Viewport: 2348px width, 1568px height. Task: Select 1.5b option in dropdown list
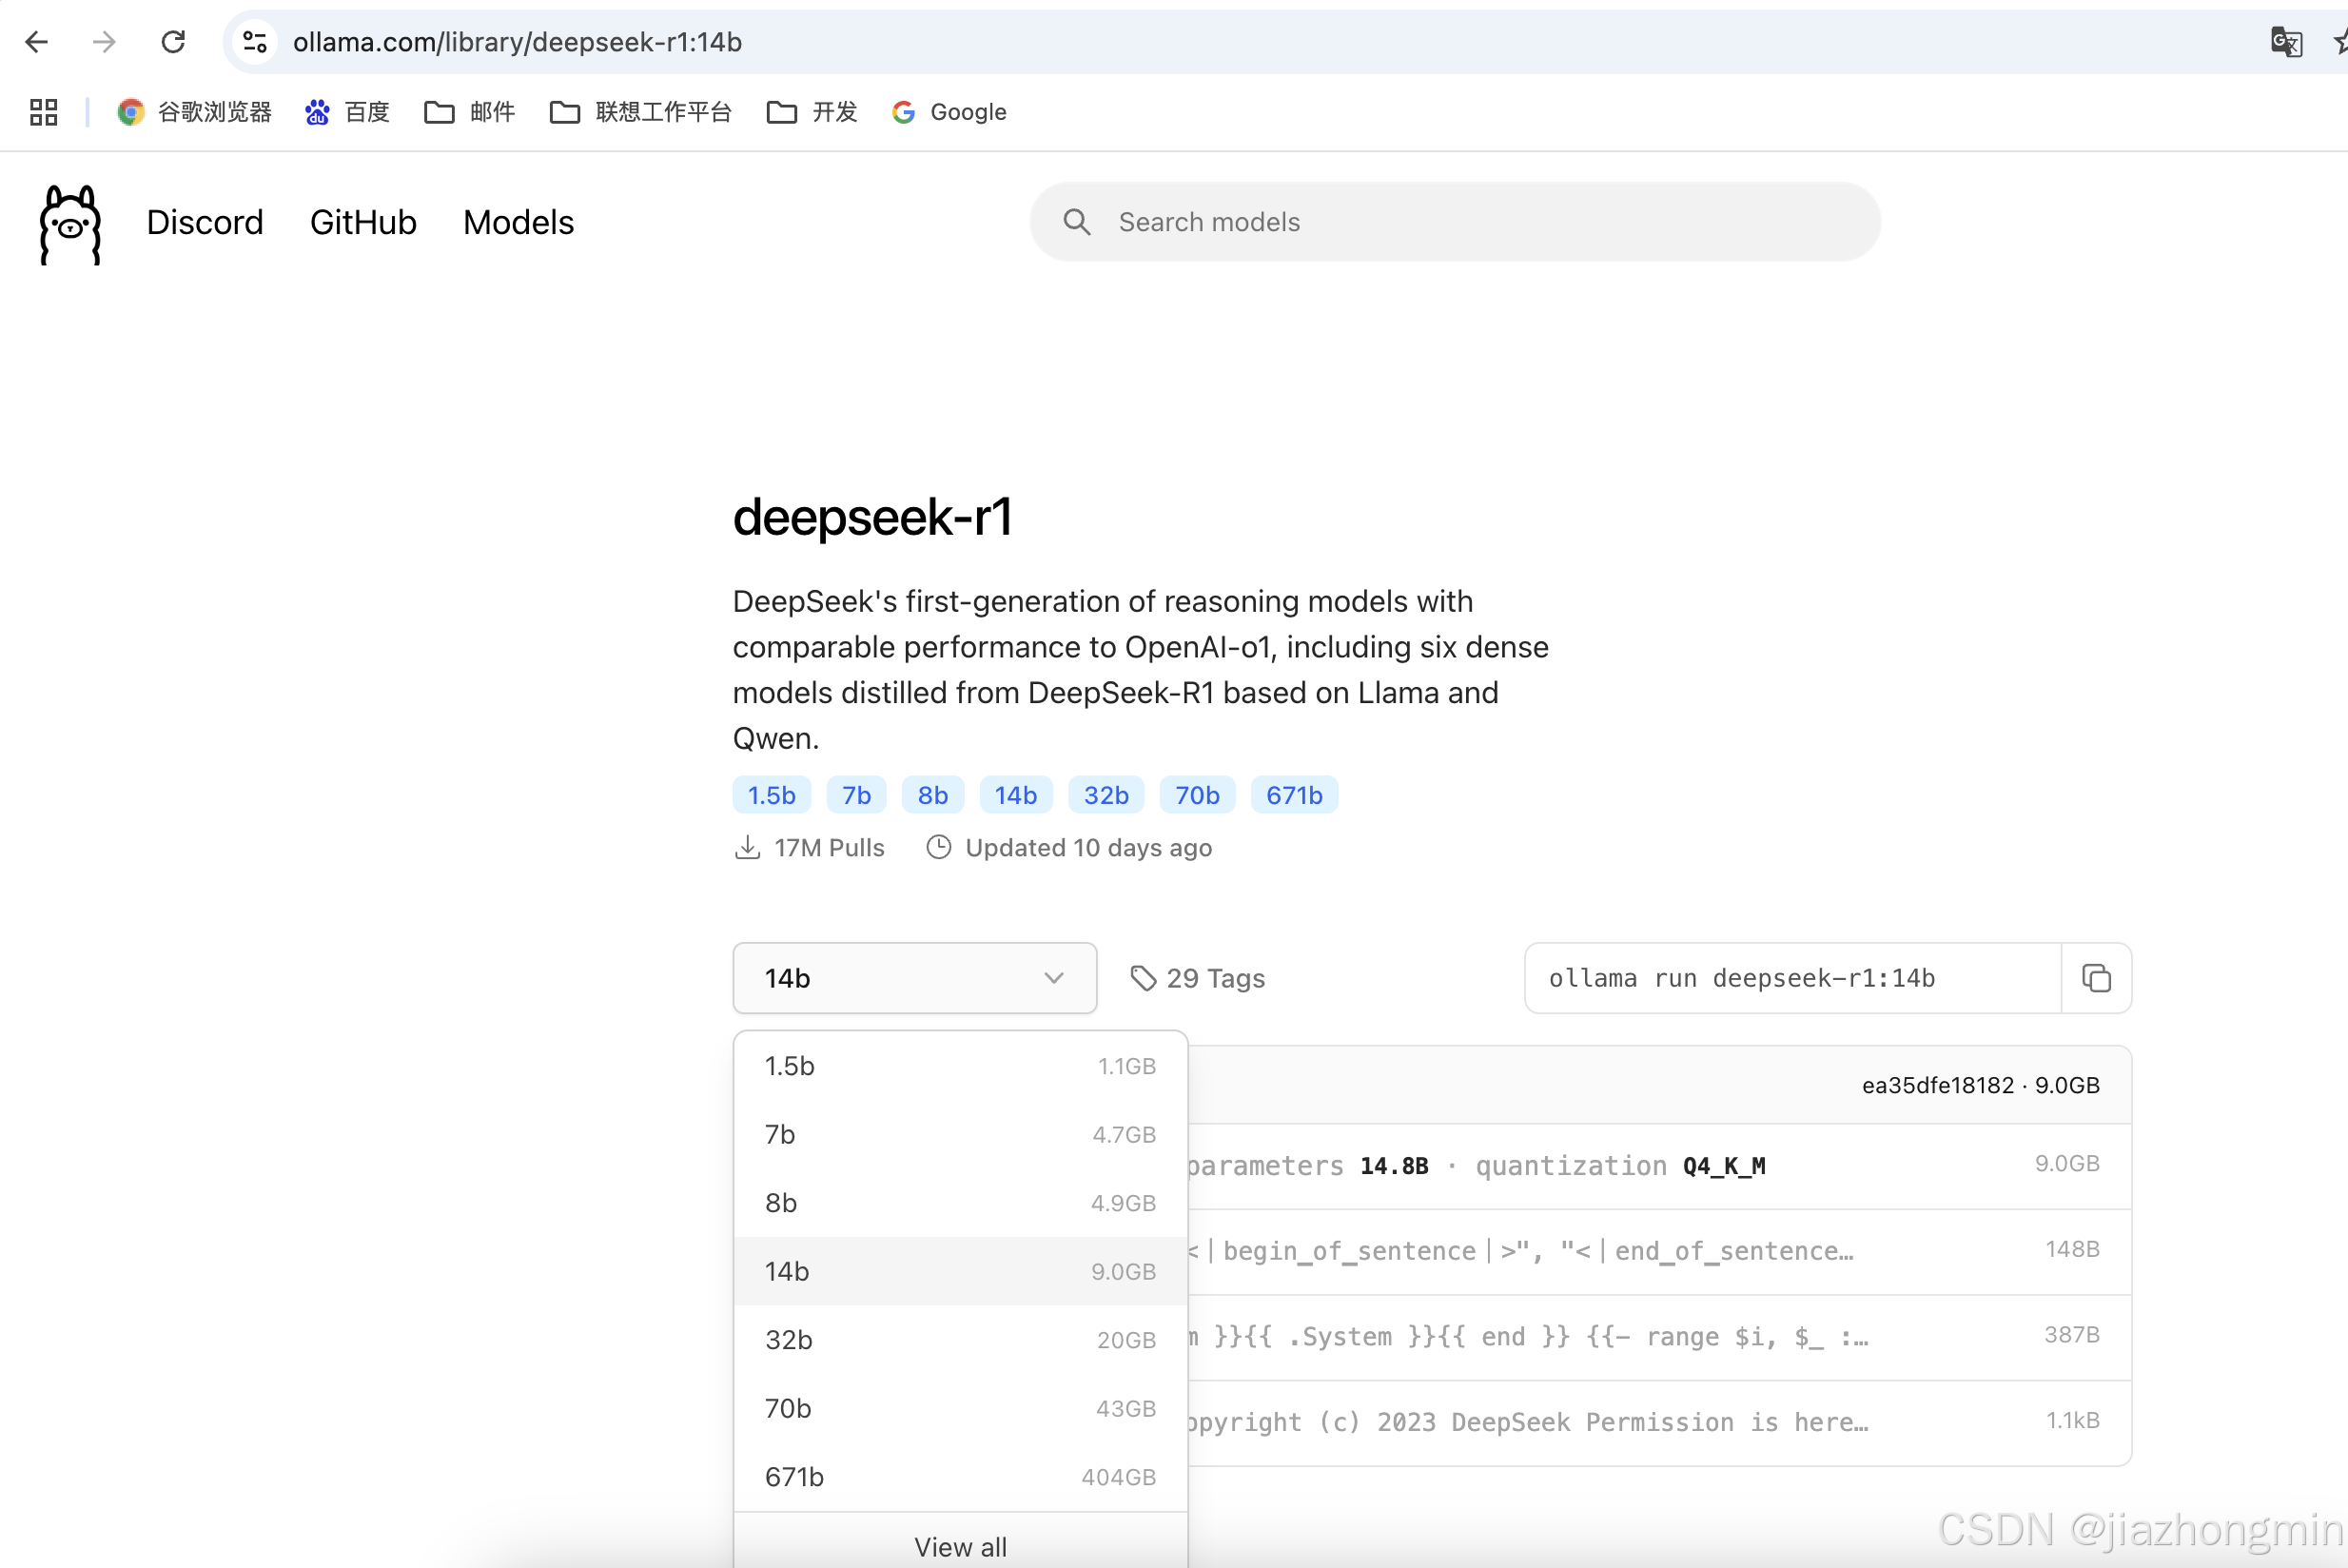click(x=959, y=1066)
